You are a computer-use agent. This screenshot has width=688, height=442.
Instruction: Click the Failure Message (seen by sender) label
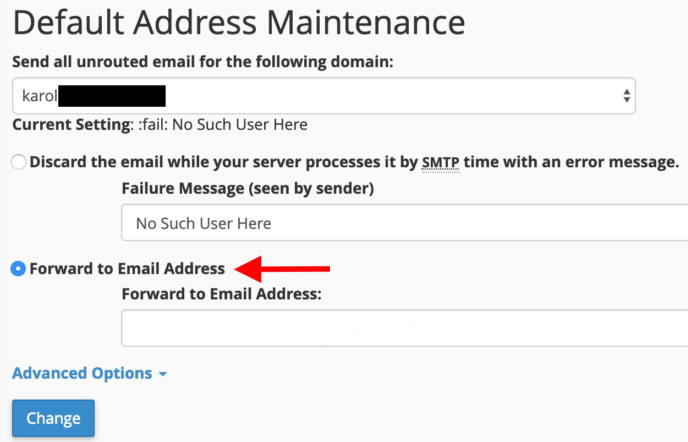pyautogui.click(x=248, y=188)
